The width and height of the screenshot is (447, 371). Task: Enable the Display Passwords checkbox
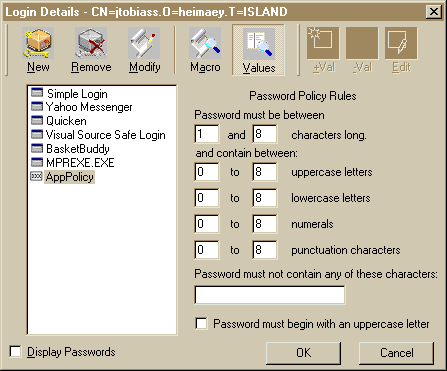tap(16, 352)
